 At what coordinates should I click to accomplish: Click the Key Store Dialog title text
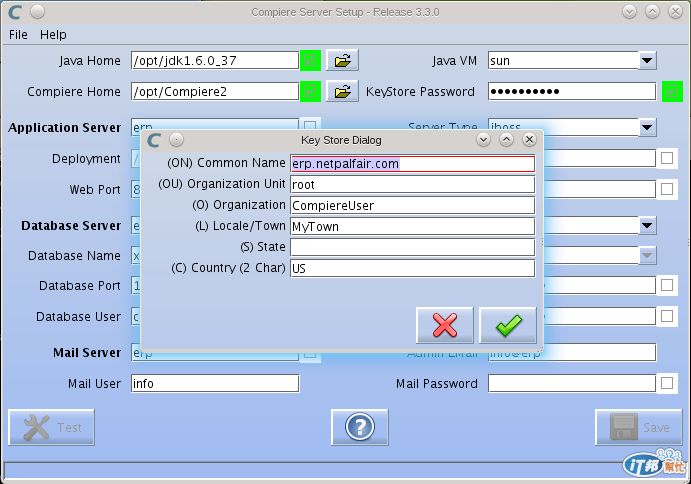[341, 140]
